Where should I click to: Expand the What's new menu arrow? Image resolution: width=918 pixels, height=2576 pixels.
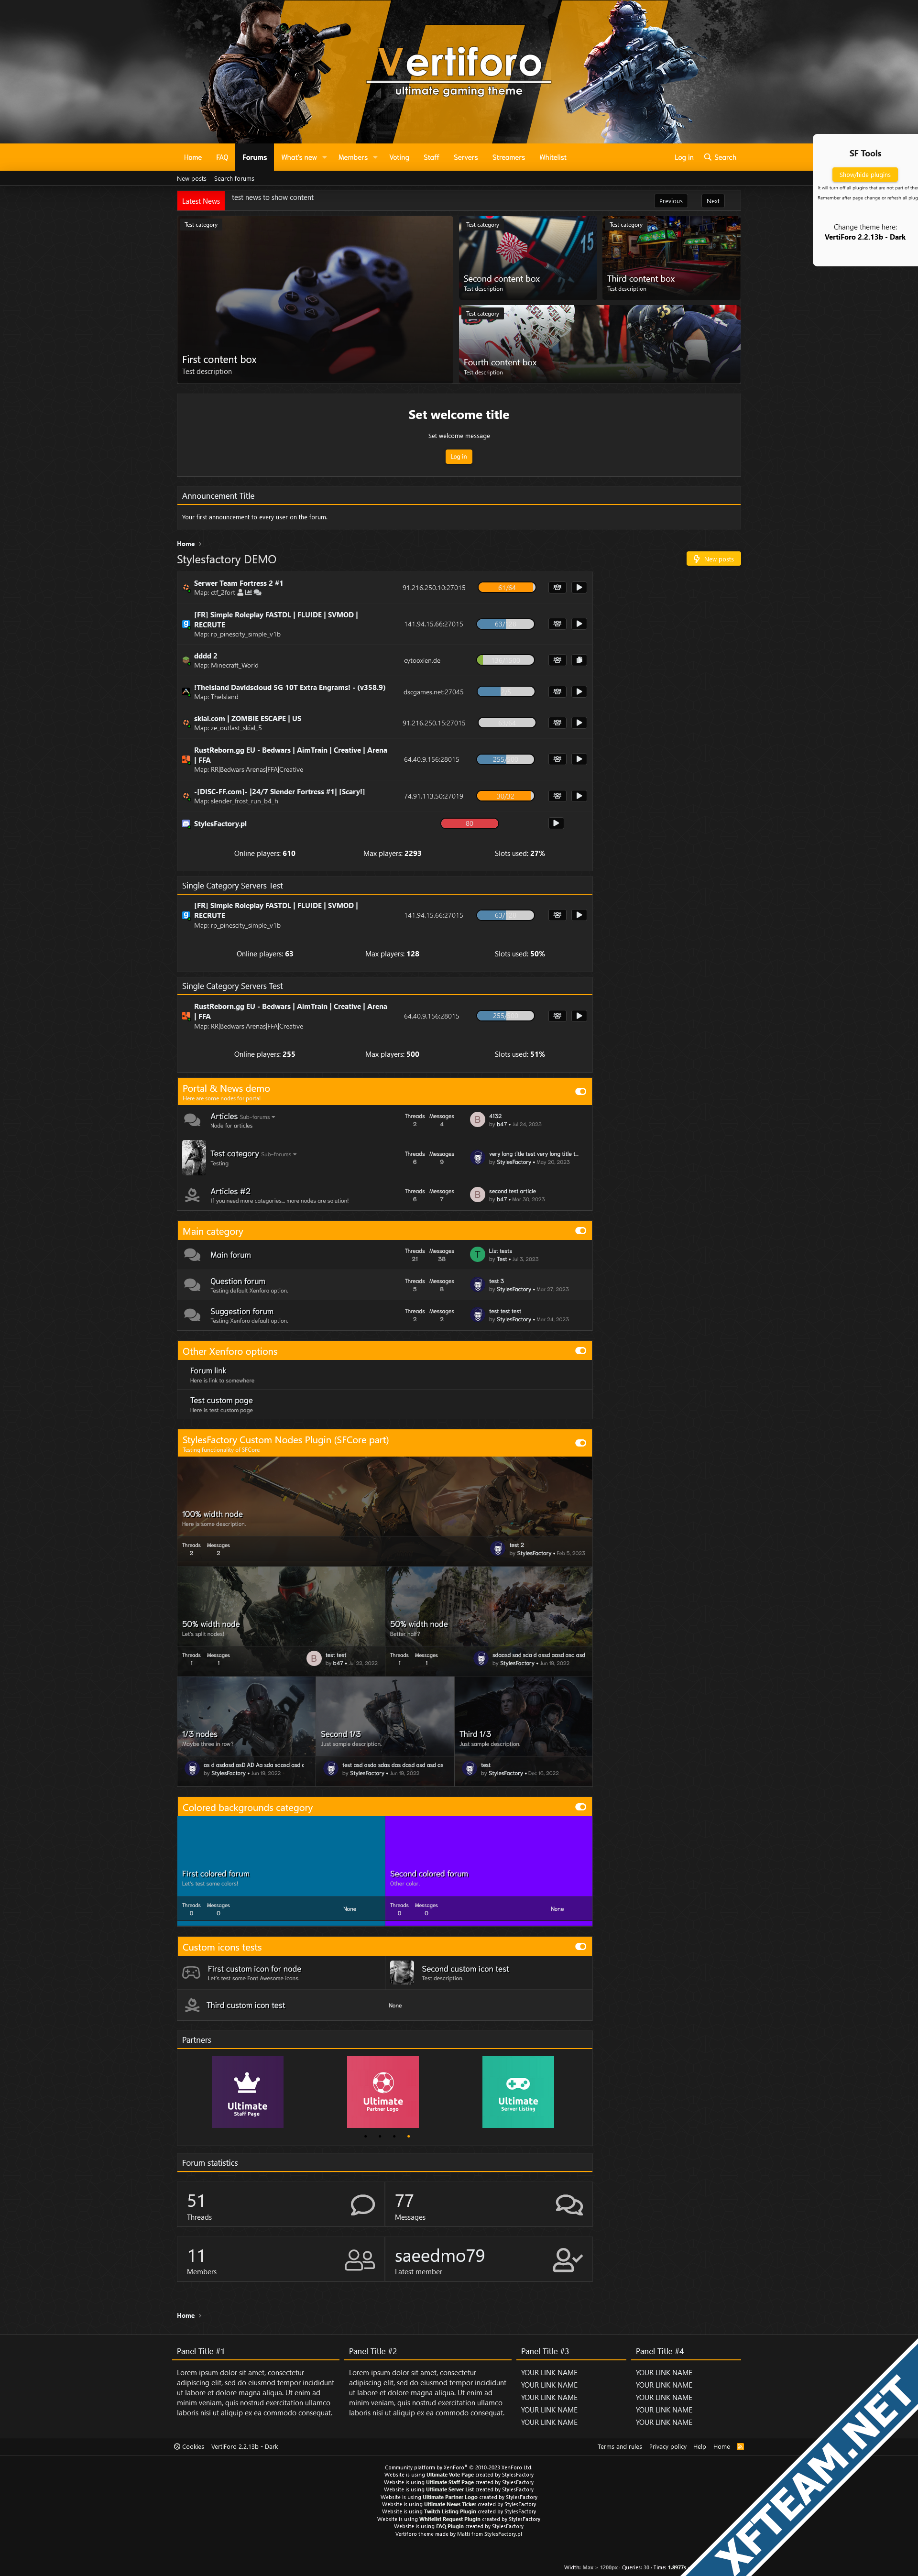324,157
